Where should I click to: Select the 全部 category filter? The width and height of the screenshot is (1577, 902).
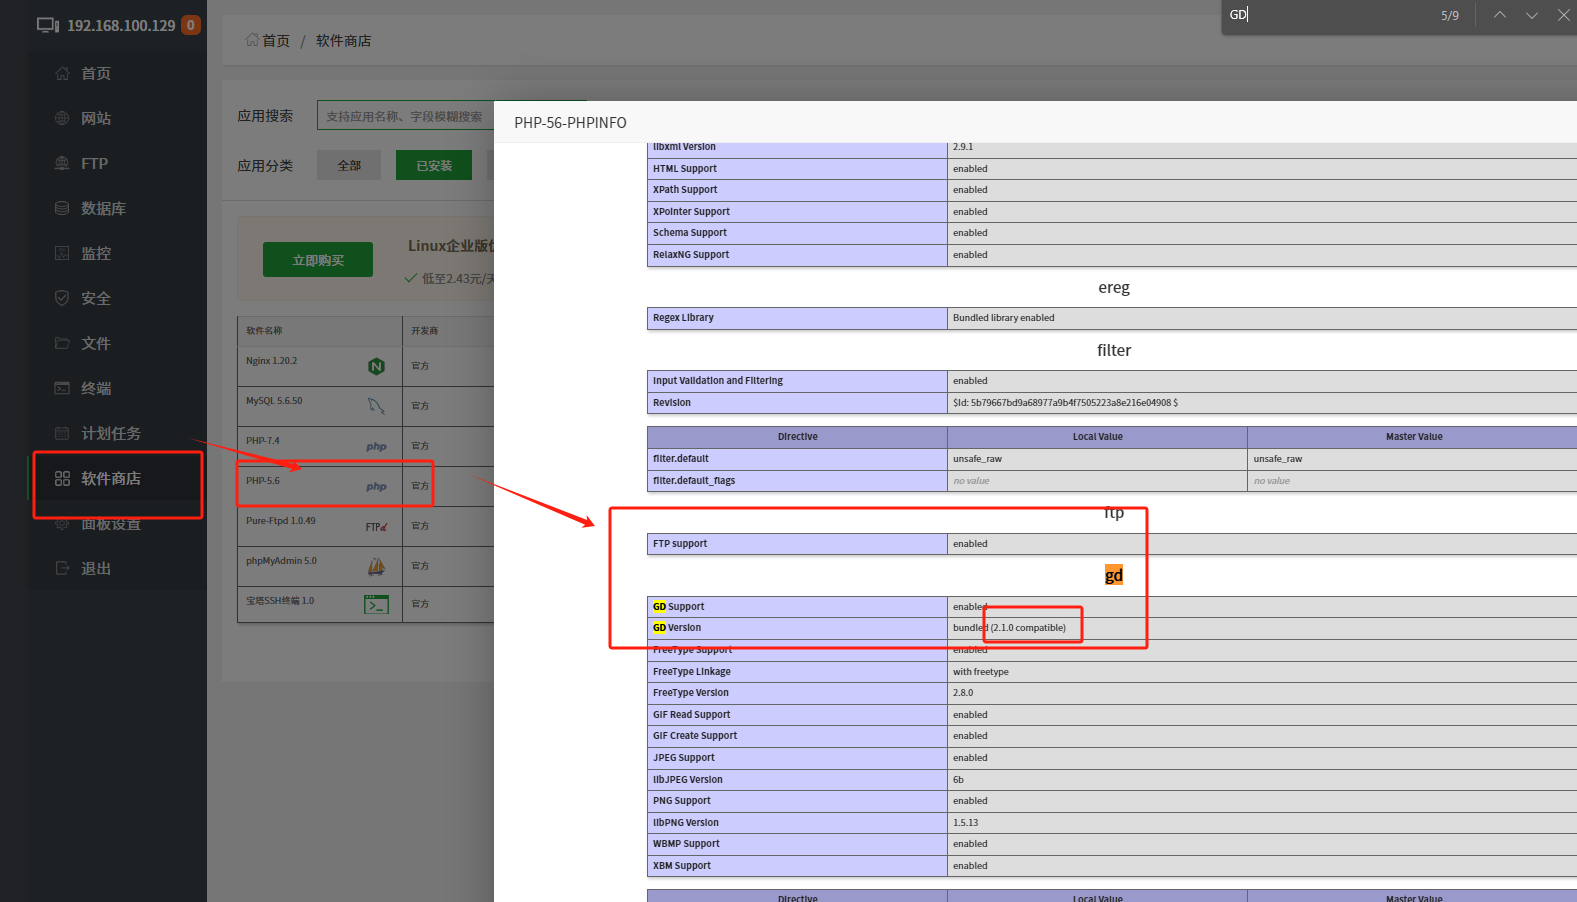[x=349, y=165]
